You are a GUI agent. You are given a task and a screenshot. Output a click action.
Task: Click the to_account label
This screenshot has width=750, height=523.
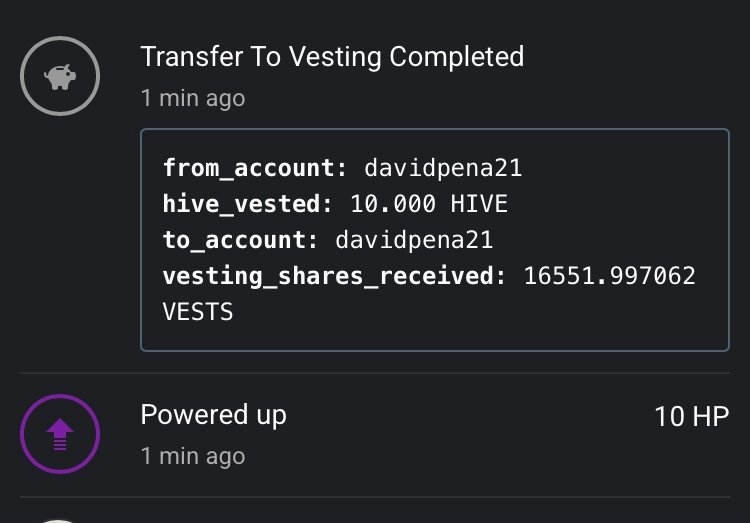[241, 240]
